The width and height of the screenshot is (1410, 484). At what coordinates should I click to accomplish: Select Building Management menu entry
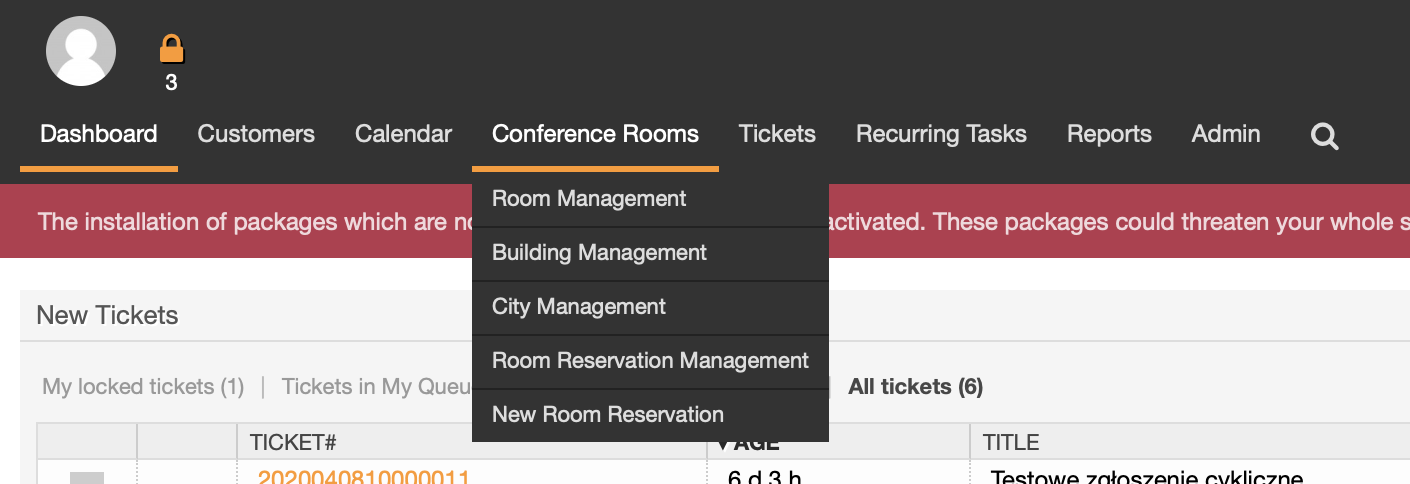(x=650, y=253)
